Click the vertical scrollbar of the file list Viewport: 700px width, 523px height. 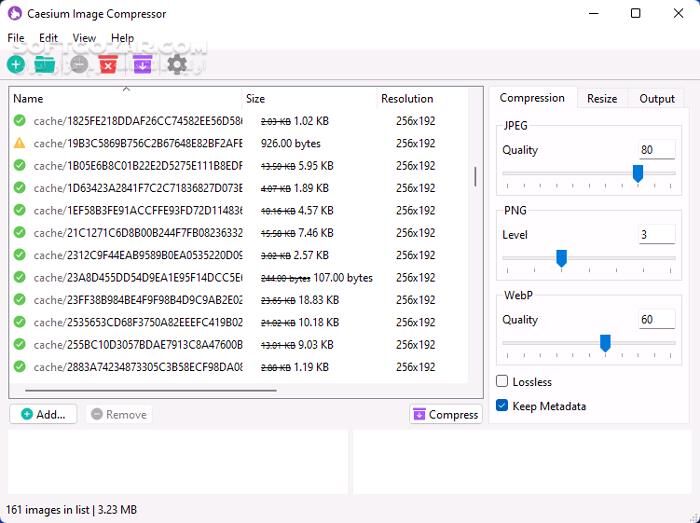475,177
